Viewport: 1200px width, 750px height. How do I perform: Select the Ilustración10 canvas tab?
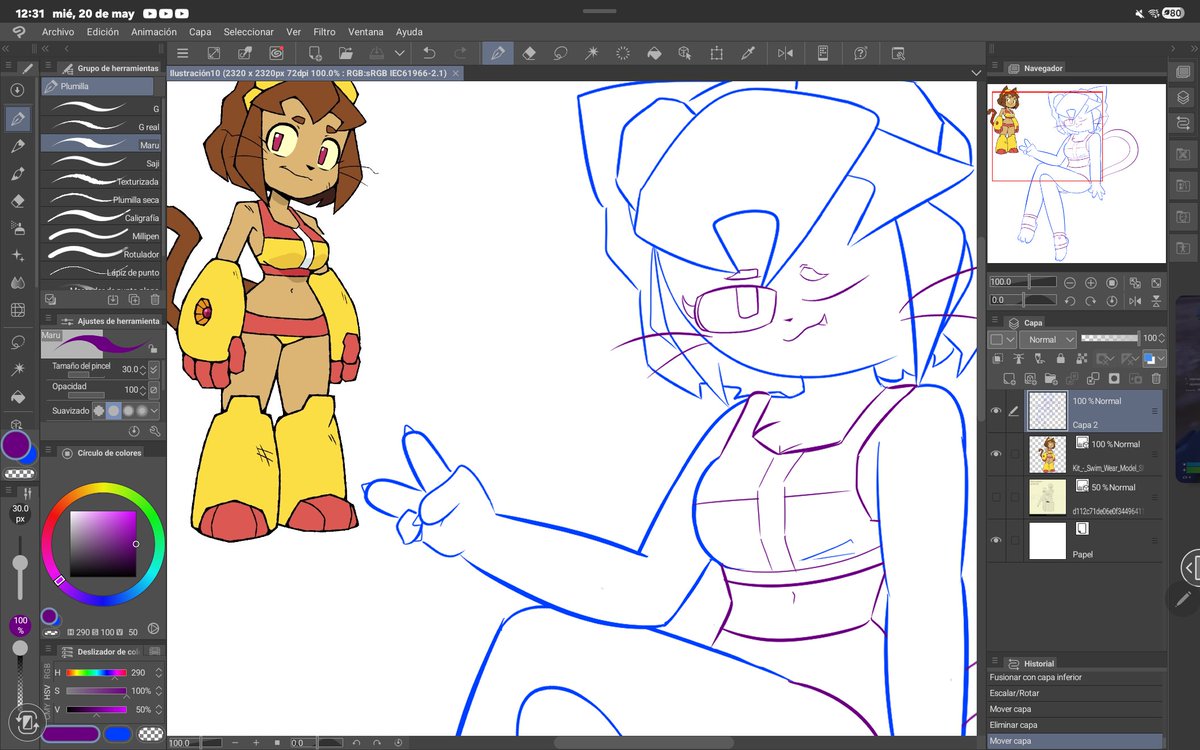(x=314, y=73)
